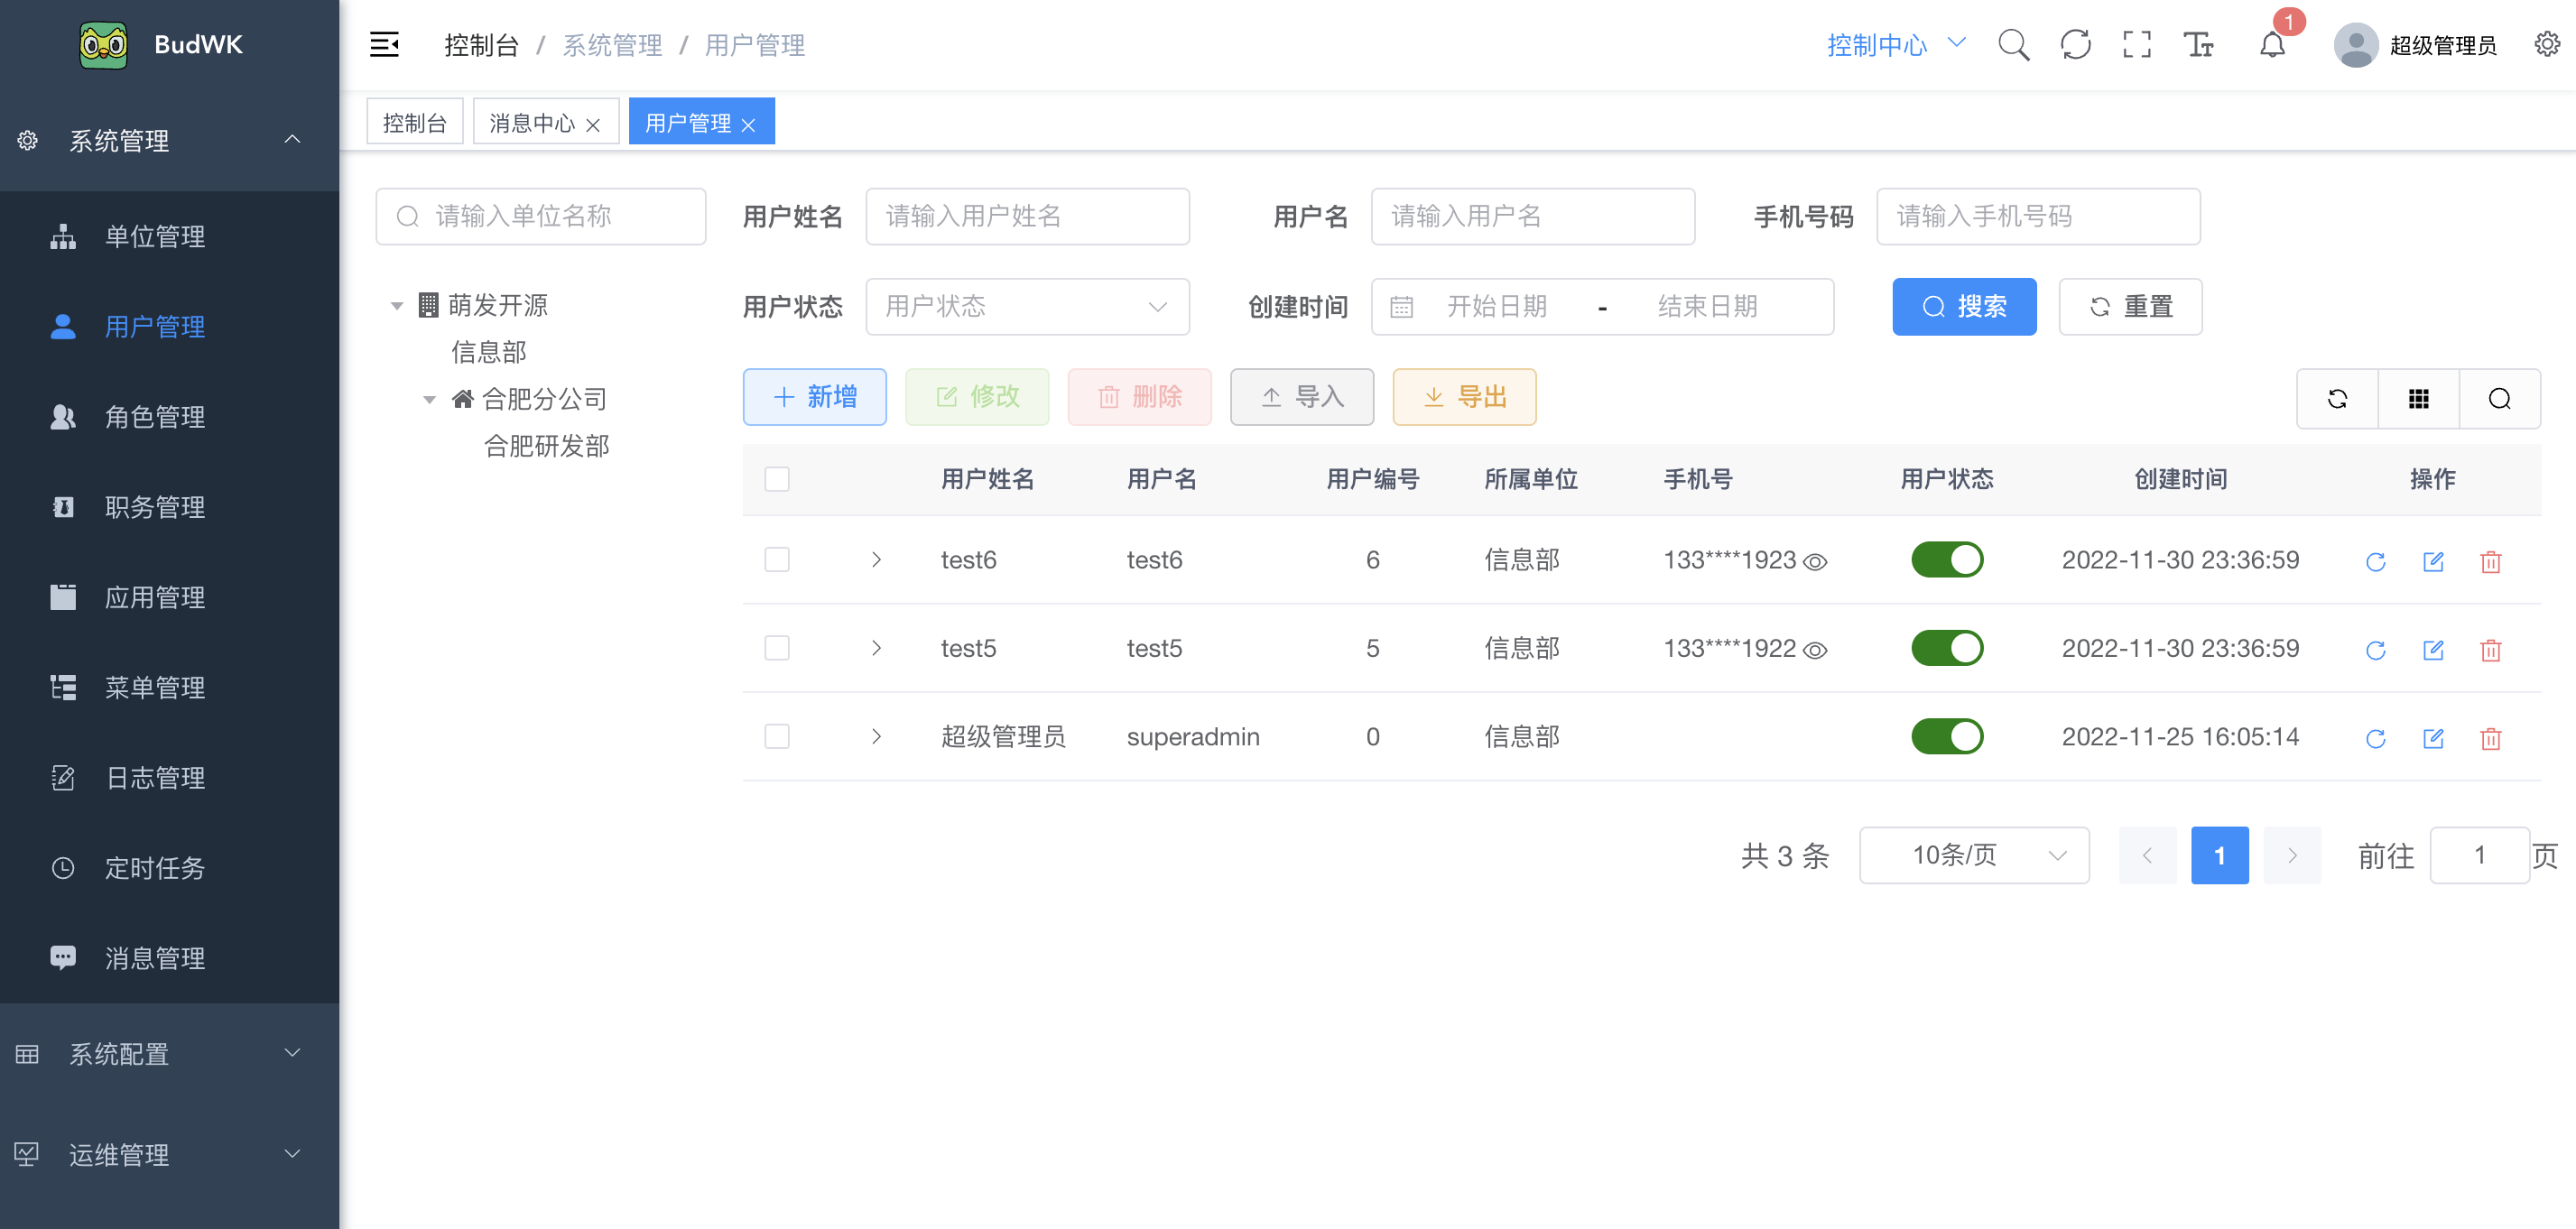Expand the 运维管理 sidebar menu

click(170, 1154)
